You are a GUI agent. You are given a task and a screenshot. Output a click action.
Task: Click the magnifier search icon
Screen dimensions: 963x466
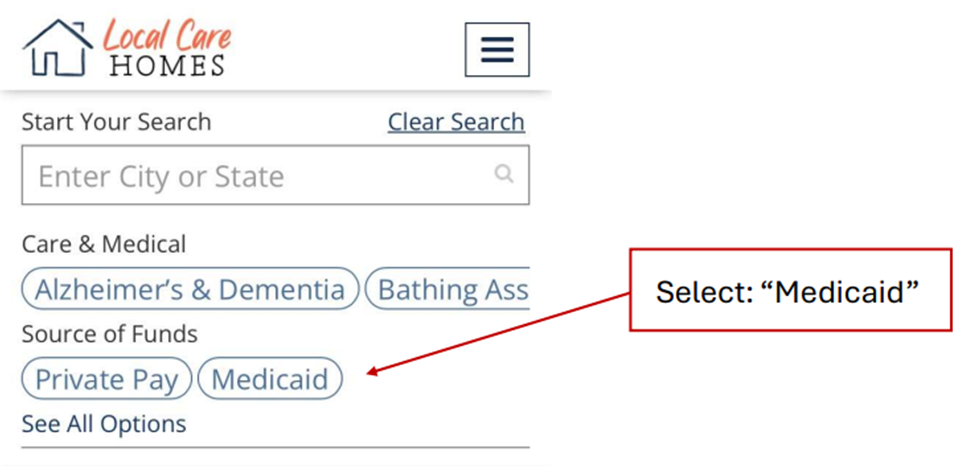pos(504,174)
